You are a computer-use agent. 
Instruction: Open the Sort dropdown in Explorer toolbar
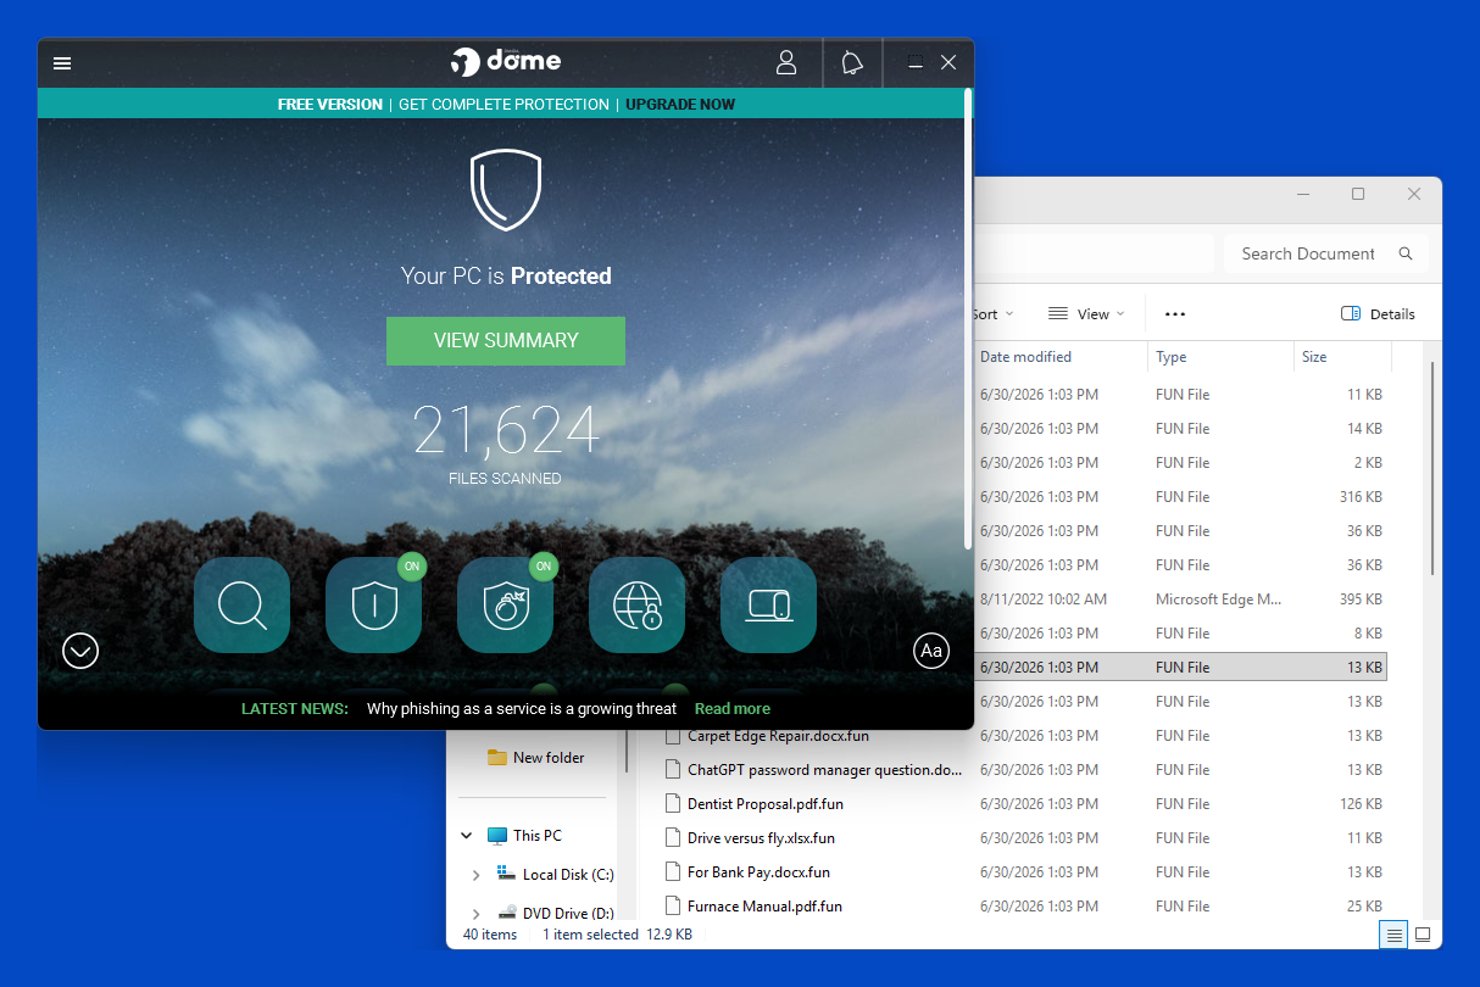pos(993,314)
